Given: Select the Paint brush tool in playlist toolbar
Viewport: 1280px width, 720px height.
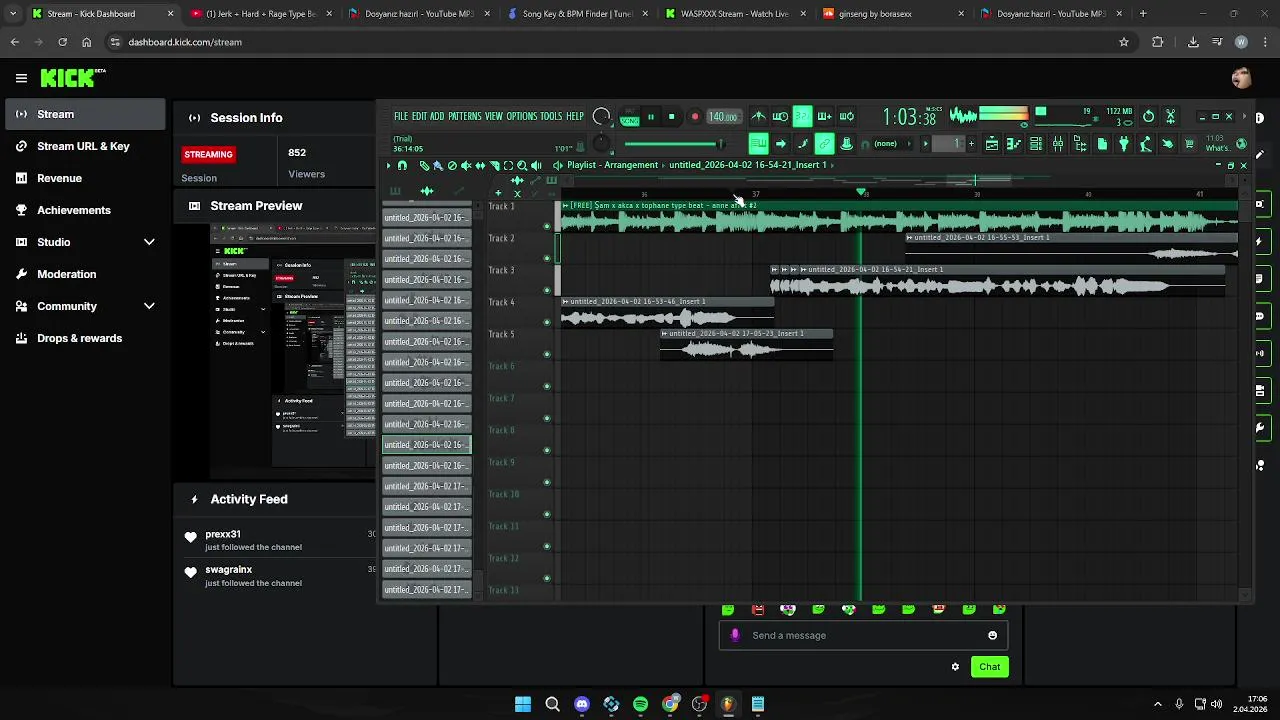Looking at the screenshot, I should pyautogui.click(x=438, y=165).
